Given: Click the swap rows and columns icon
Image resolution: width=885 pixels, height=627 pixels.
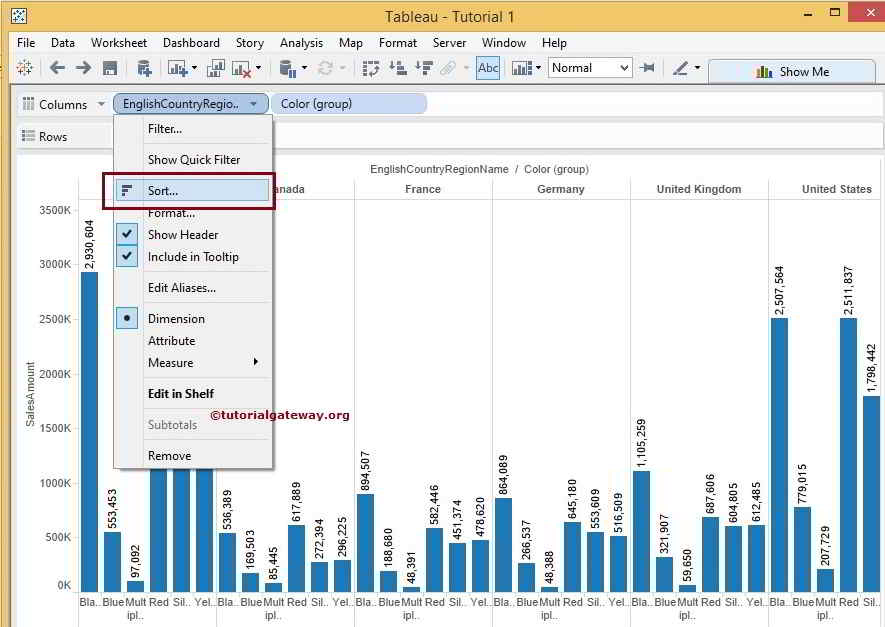Looking at the screenshot, I should (371, 68).
